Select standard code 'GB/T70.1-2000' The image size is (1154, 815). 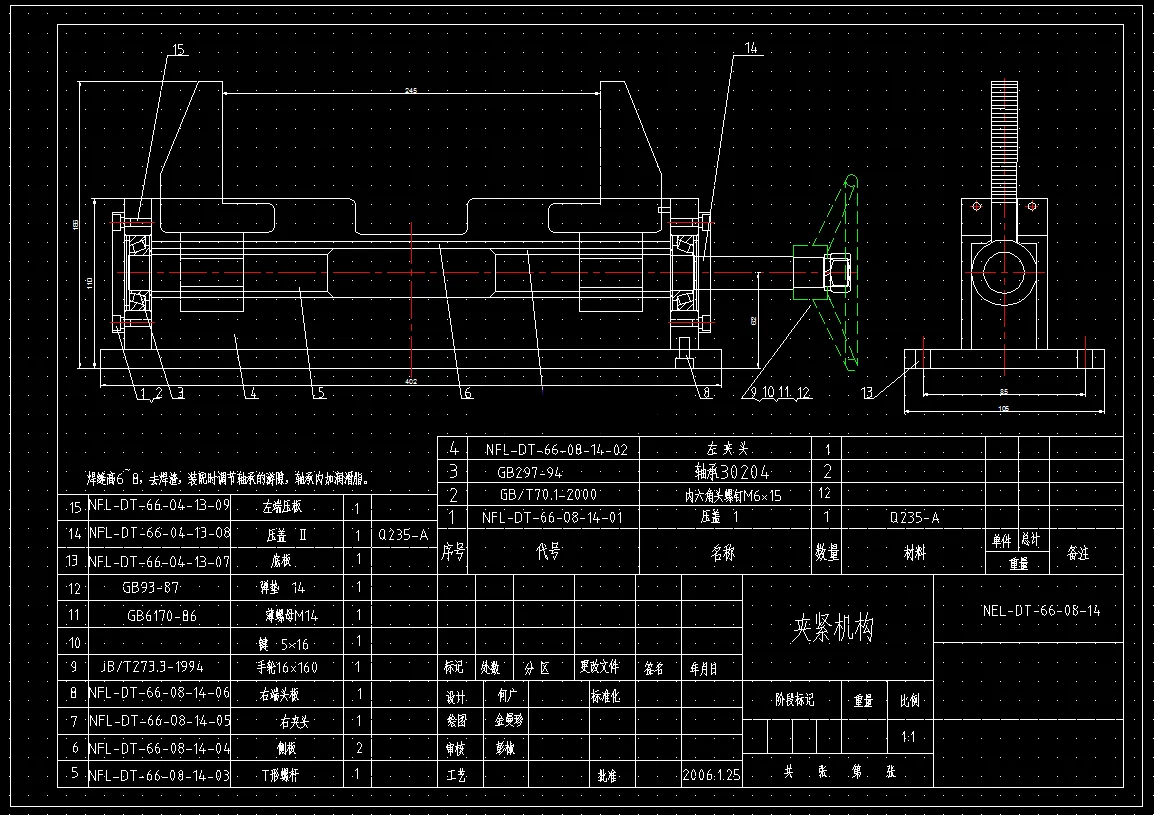548,495
